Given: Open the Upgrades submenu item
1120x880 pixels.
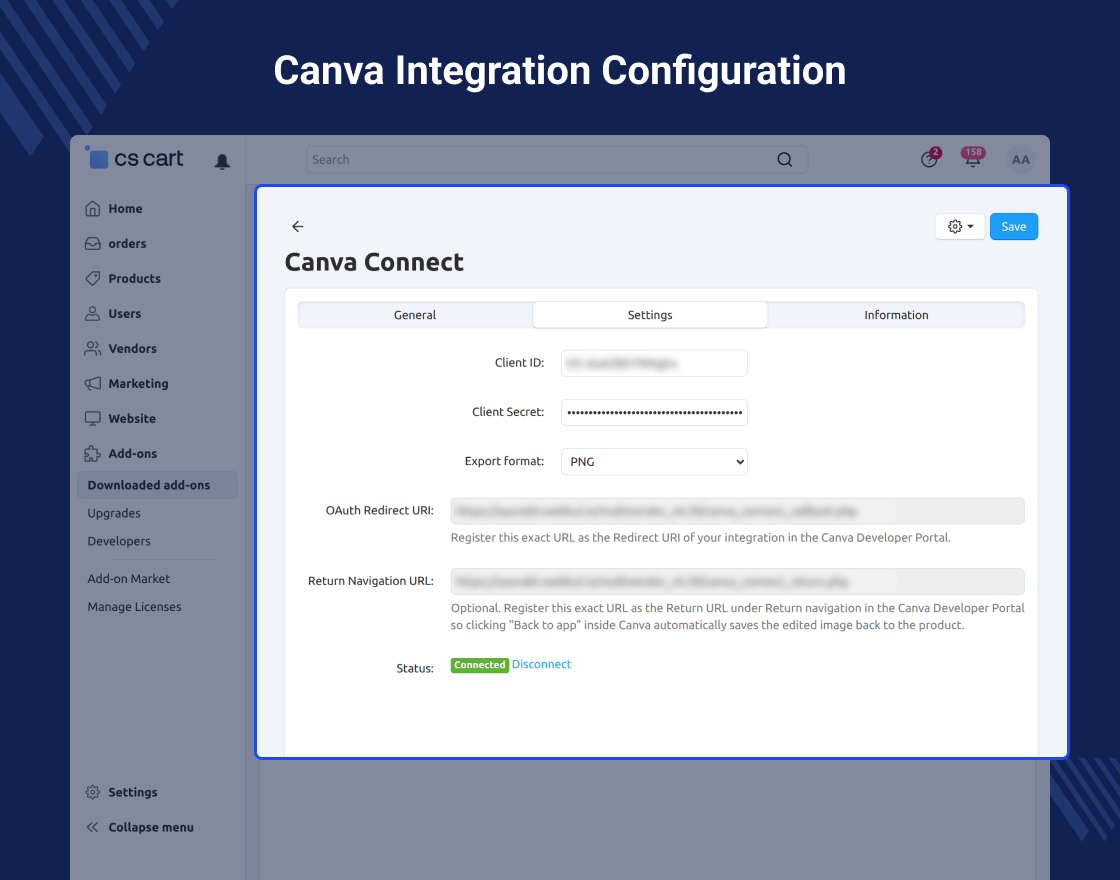Looking at the screenshot, I should click(x=114, y=513).
